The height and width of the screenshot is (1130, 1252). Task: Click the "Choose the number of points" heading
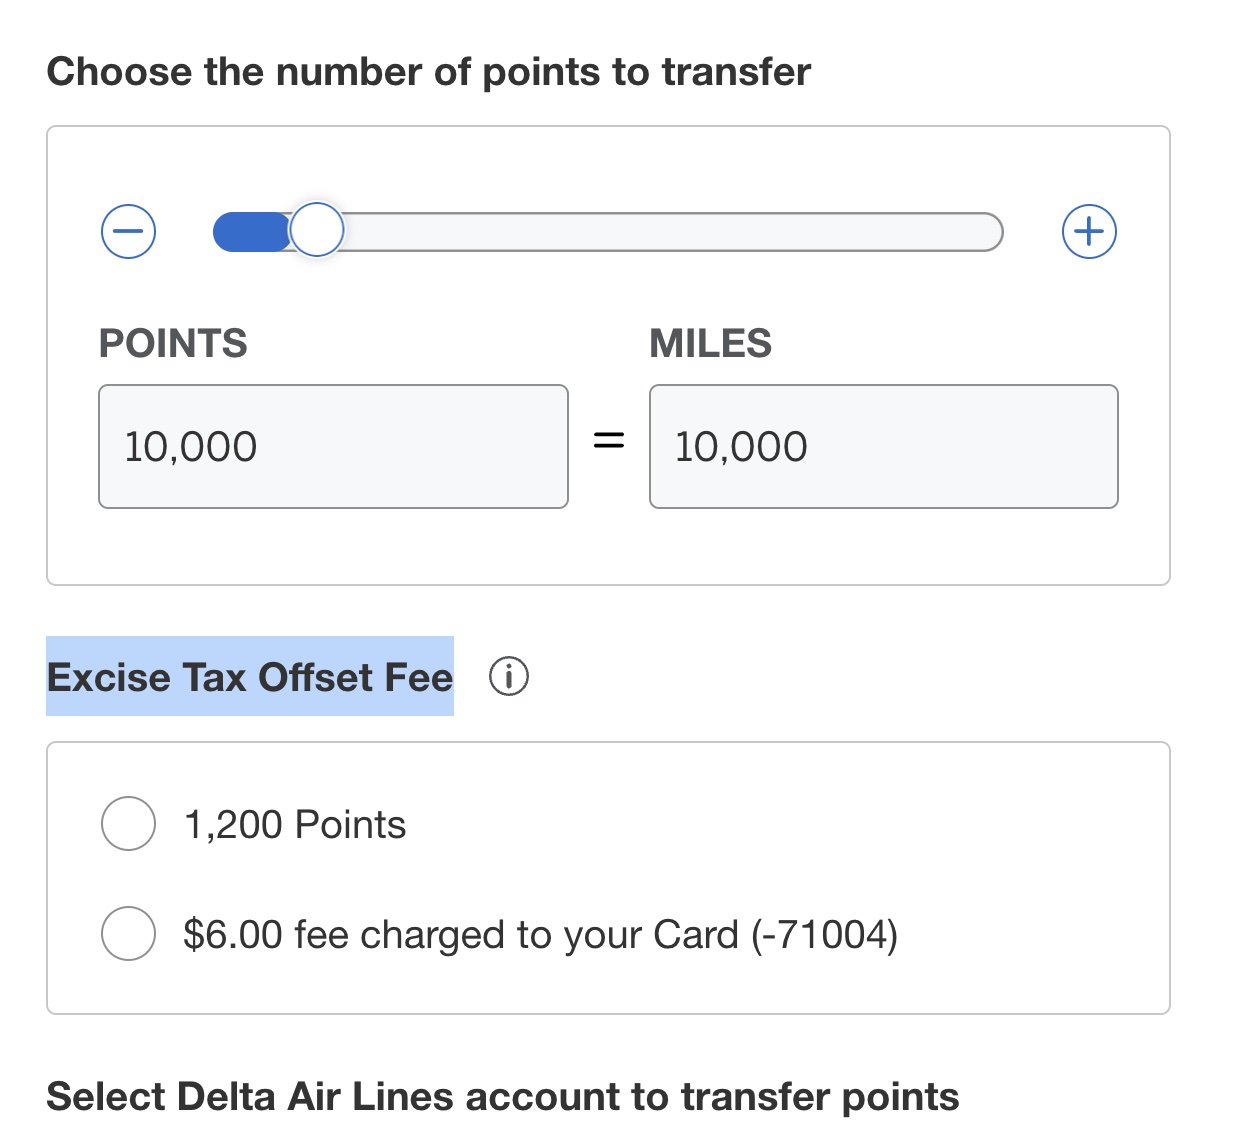tap(429, 72)
